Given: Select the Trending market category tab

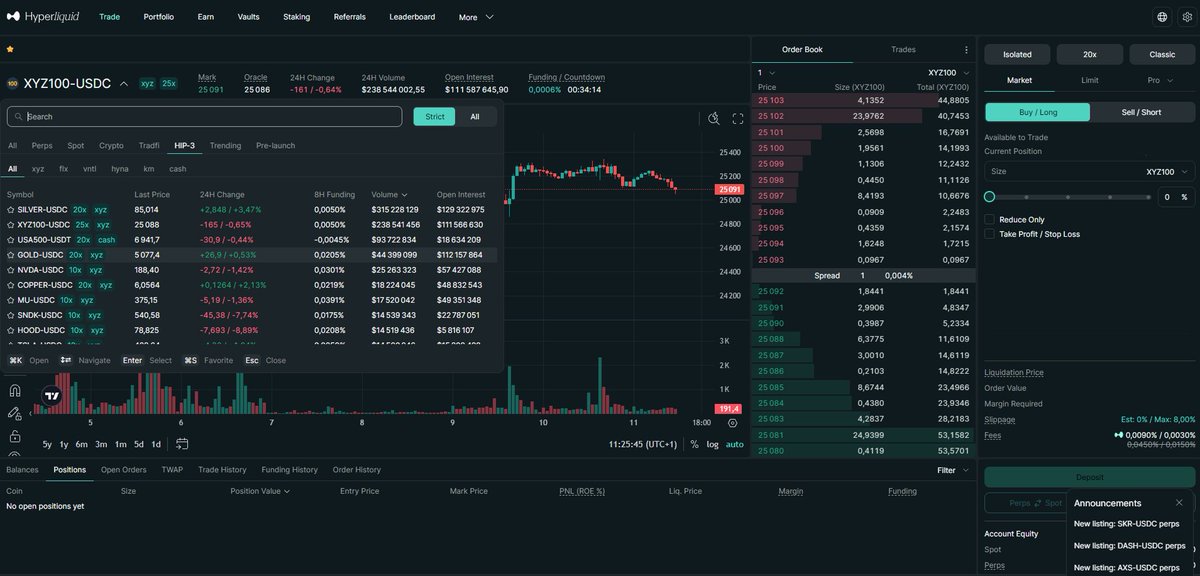Looking at the screenshot, I should click(225, 146).
